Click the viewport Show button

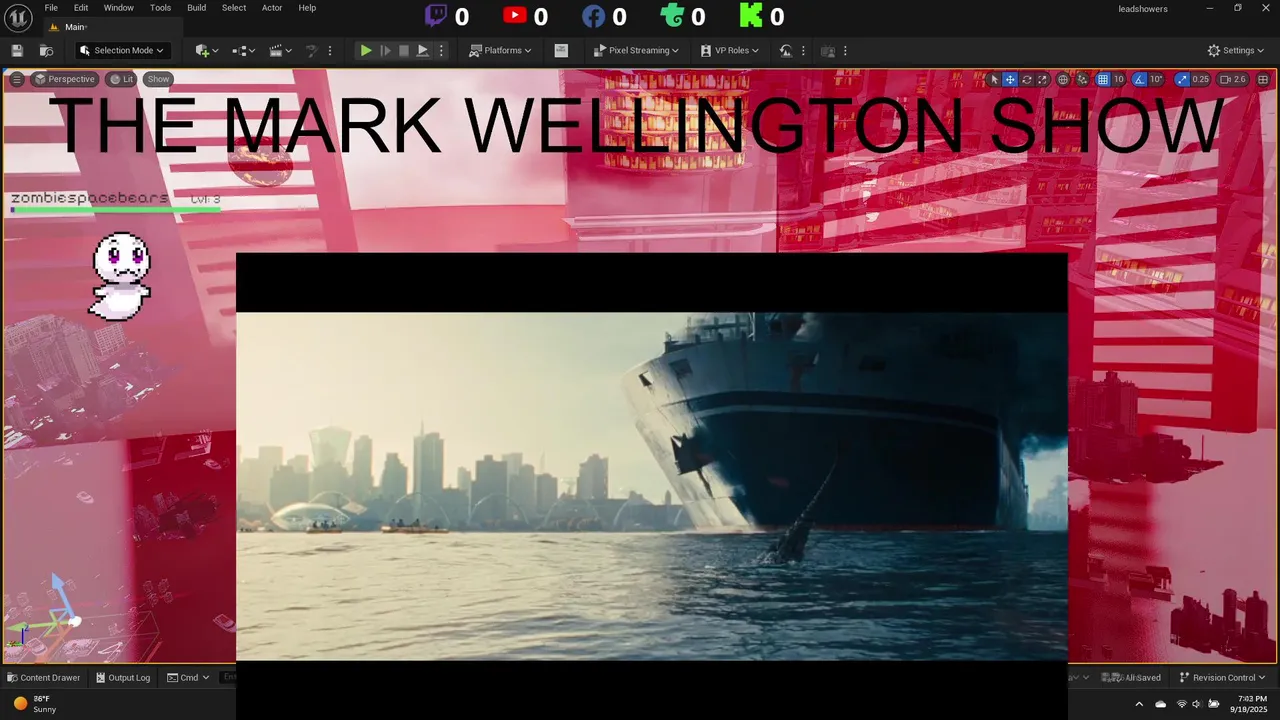pyautogui.click(x=158, y=79)
